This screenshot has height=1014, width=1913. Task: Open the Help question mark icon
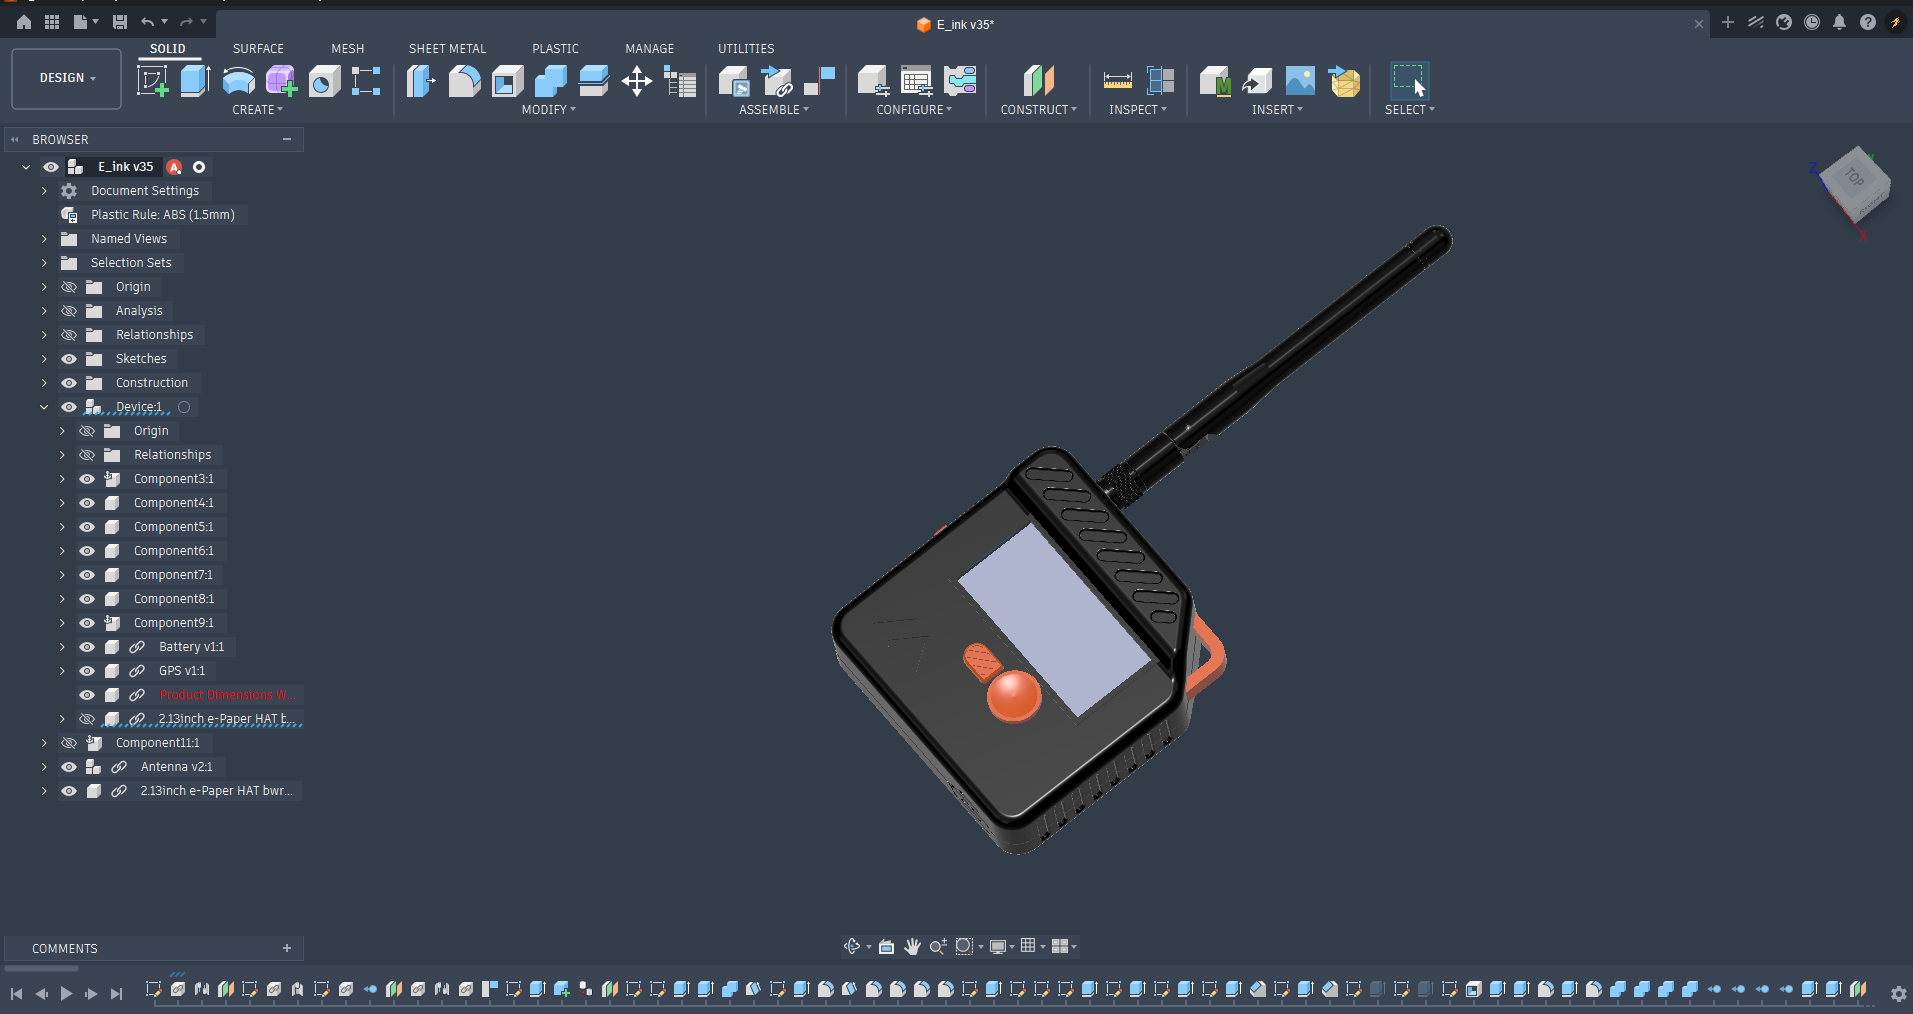pyautogui.click(x=1867, y=22)
